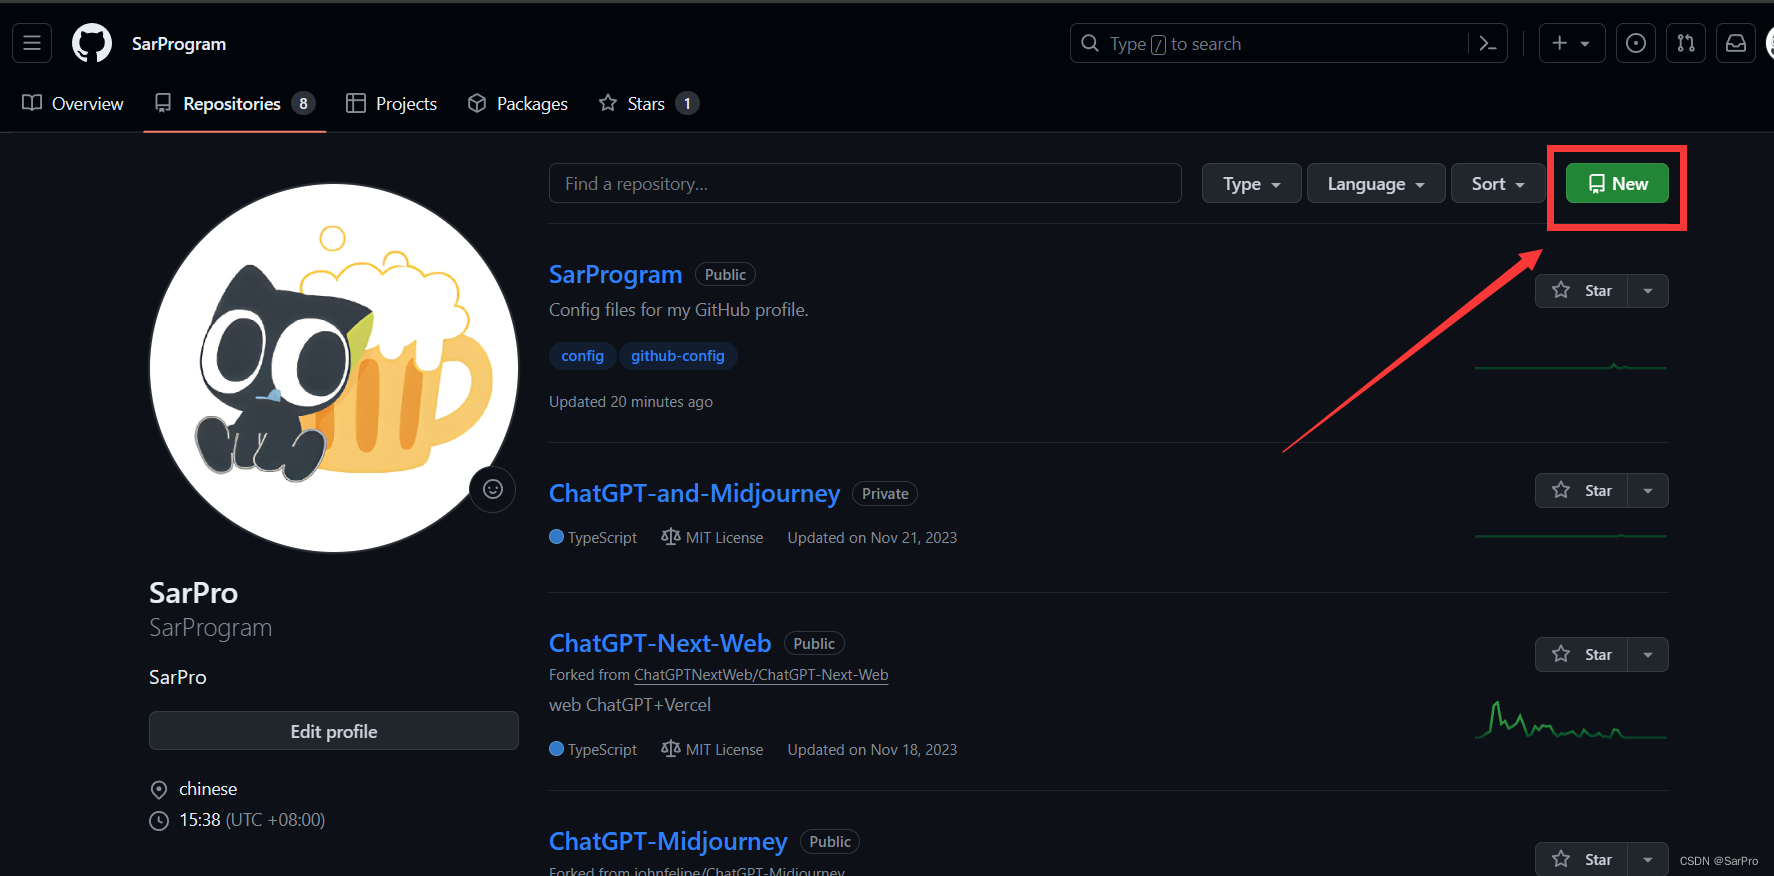This screenshot has width=1774, height=876.
Task: Follow the ChatGPTNextWeb/ChatGPT-Next-Web fork source link
Action: point(761,675)
